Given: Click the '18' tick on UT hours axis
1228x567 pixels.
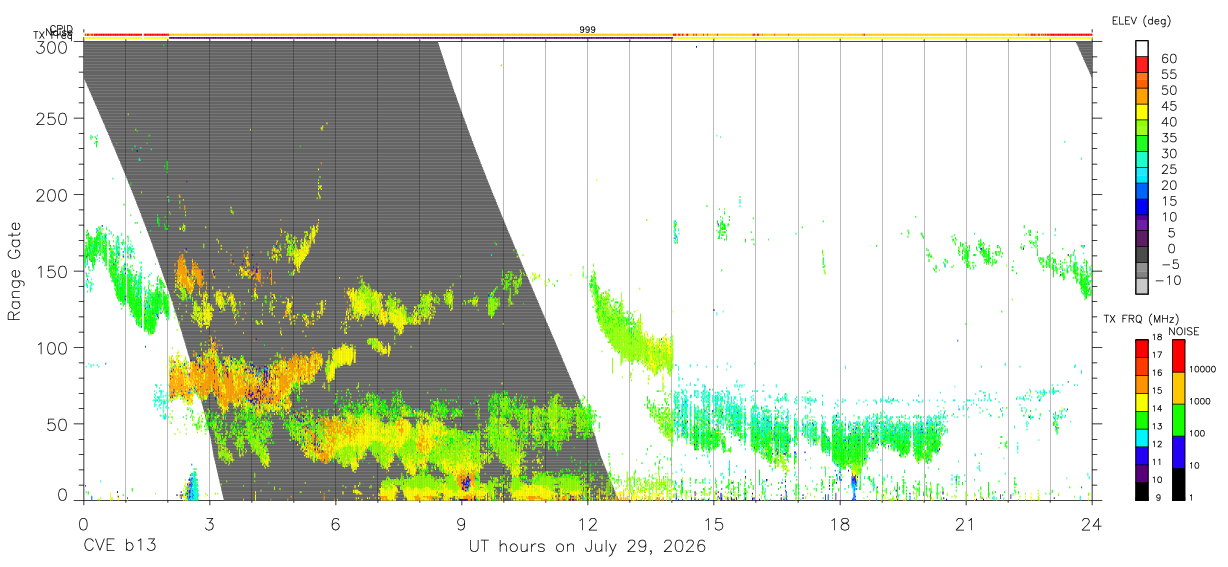Looking at the screenshot, I should tap(840, 524).
